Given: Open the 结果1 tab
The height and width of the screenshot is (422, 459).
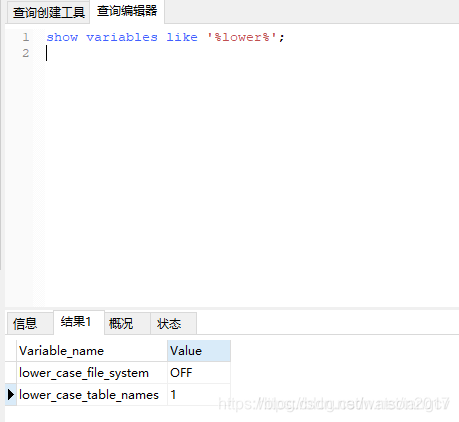Looking at the screenshot, I should (79, 322).
